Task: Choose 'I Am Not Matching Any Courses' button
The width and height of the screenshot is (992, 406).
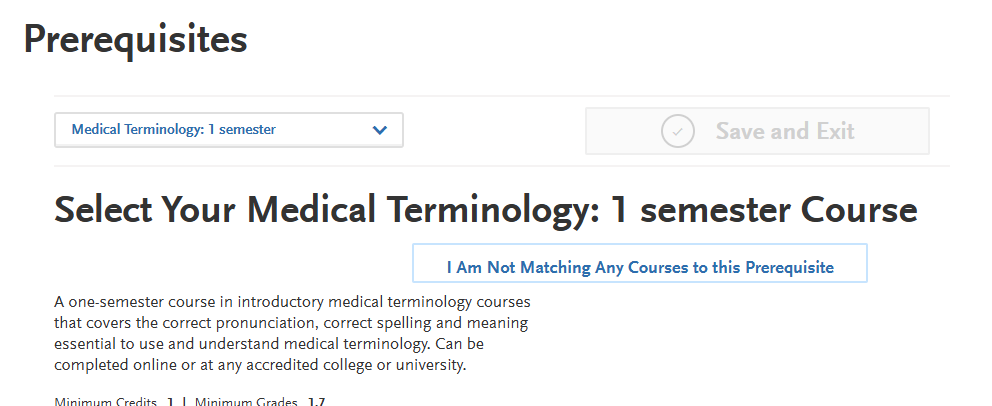Action: tap(639, 267)
